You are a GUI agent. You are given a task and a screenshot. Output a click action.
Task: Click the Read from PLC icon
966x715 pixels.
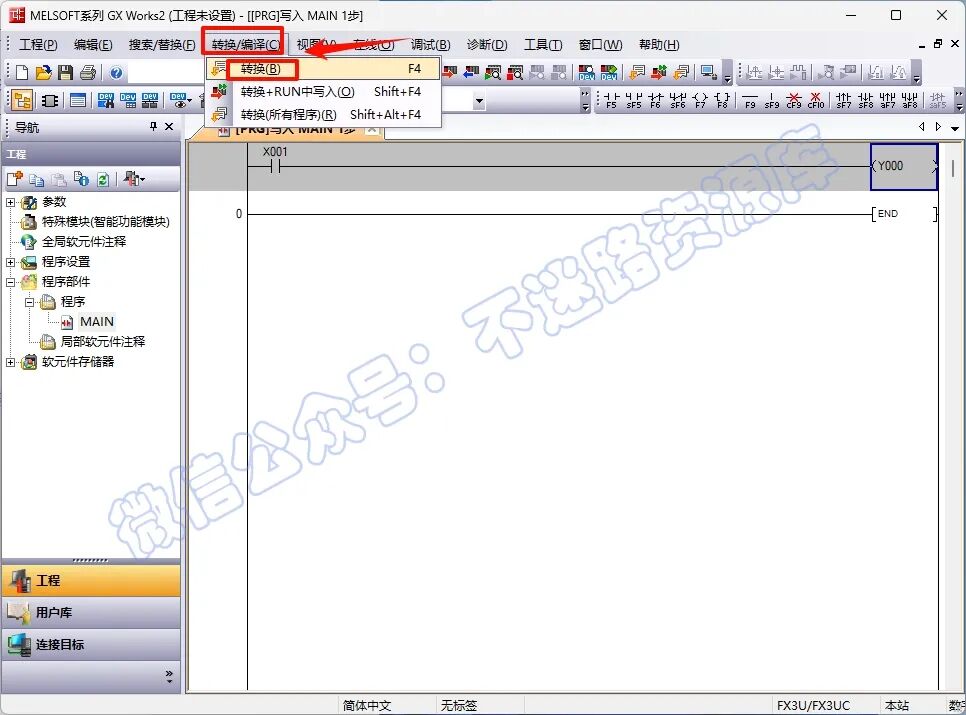click(x=471, y=73)
